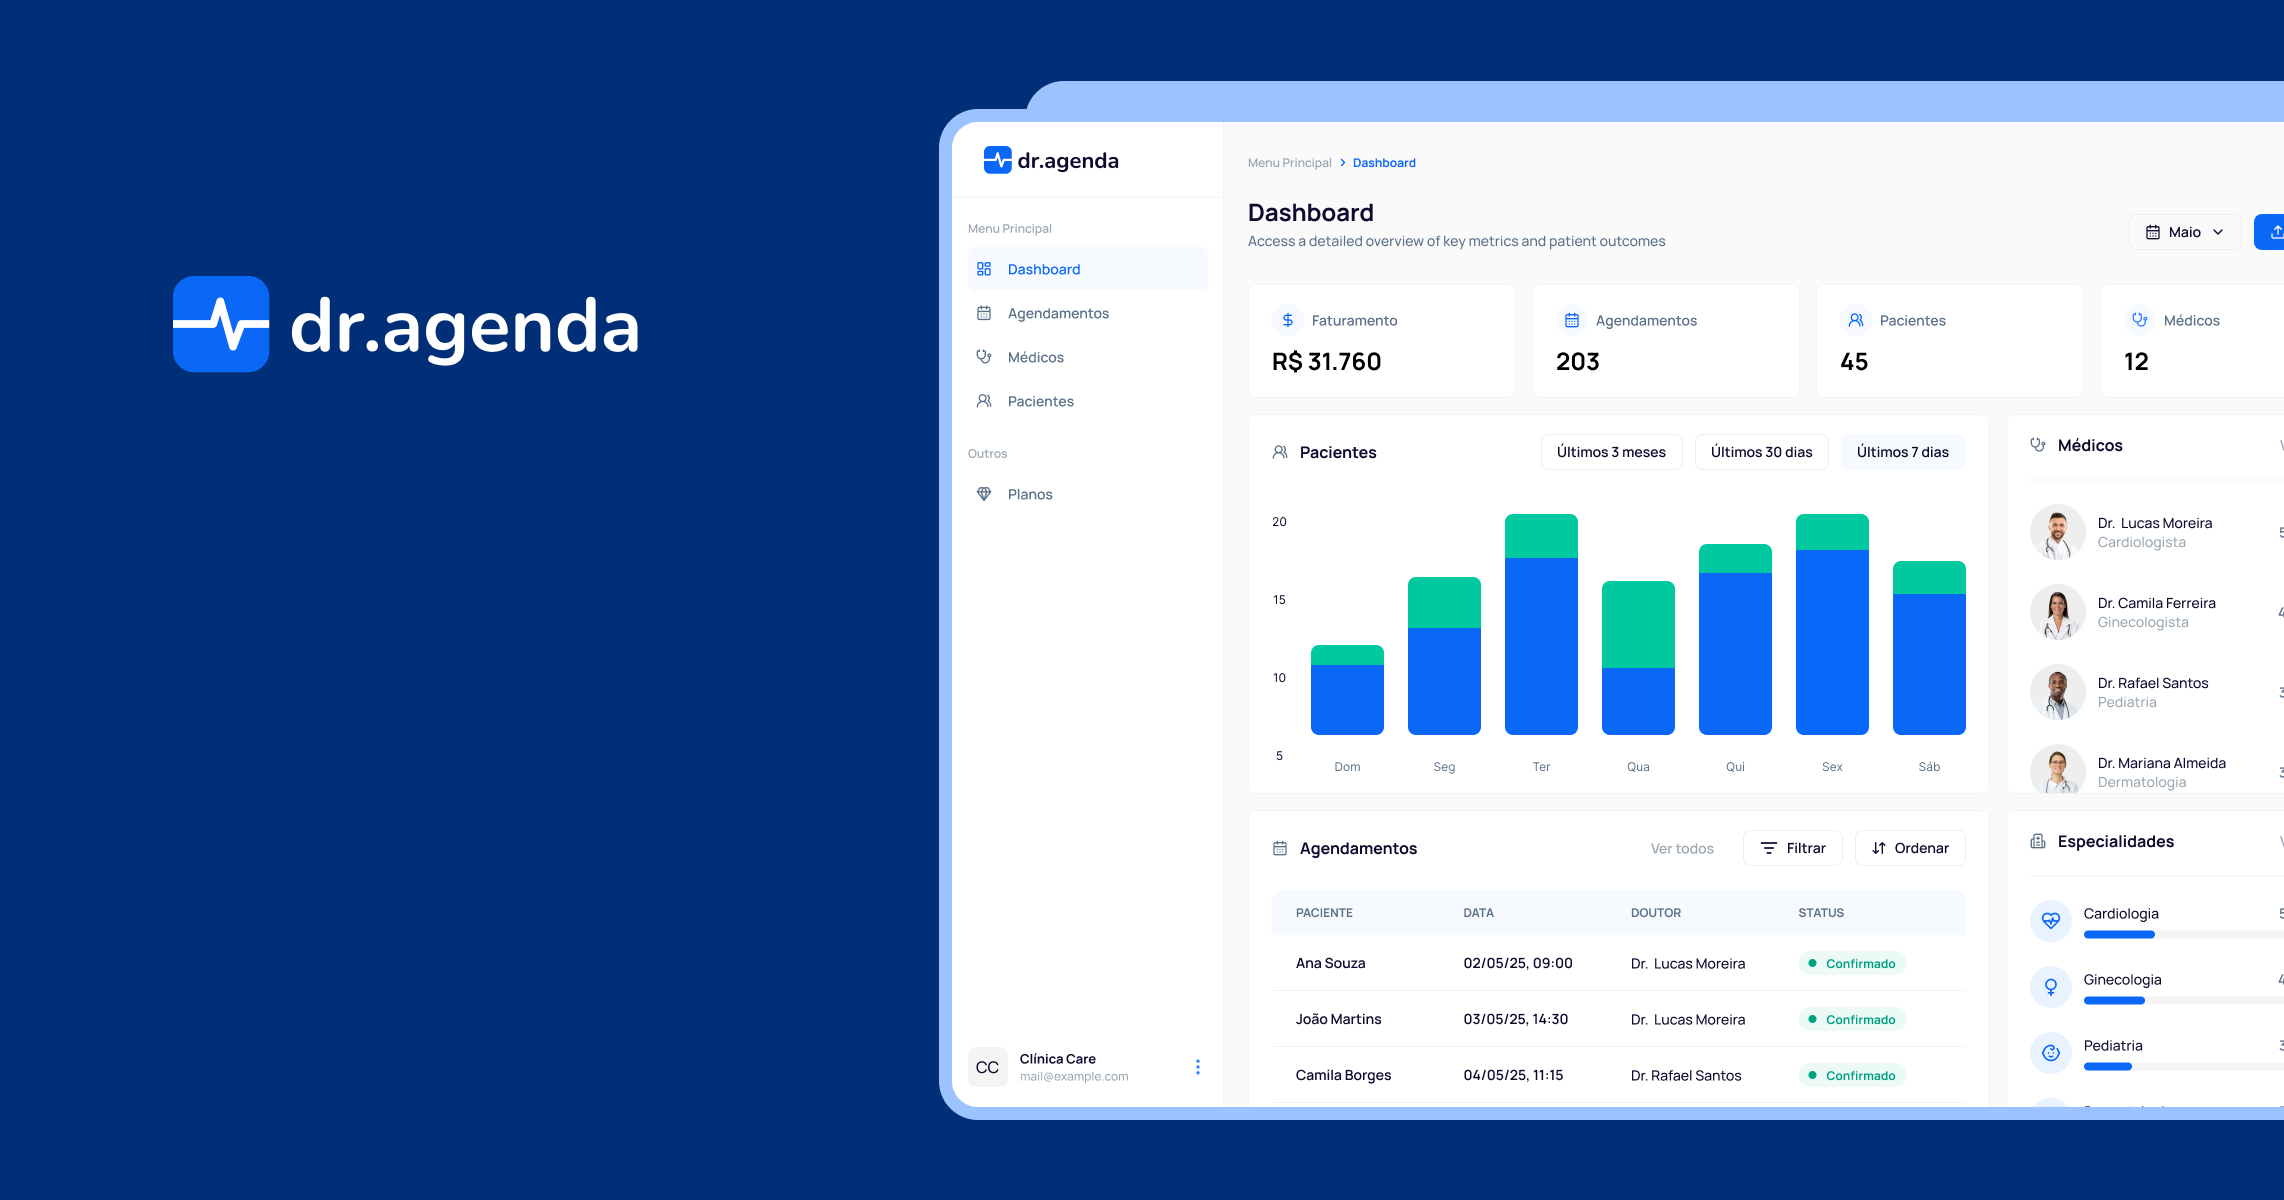The width and height of the screenshot is (2284, 1200).
Task: Click Menu Principal in the breadcrumb
Action: click(x=1289, y=162)
